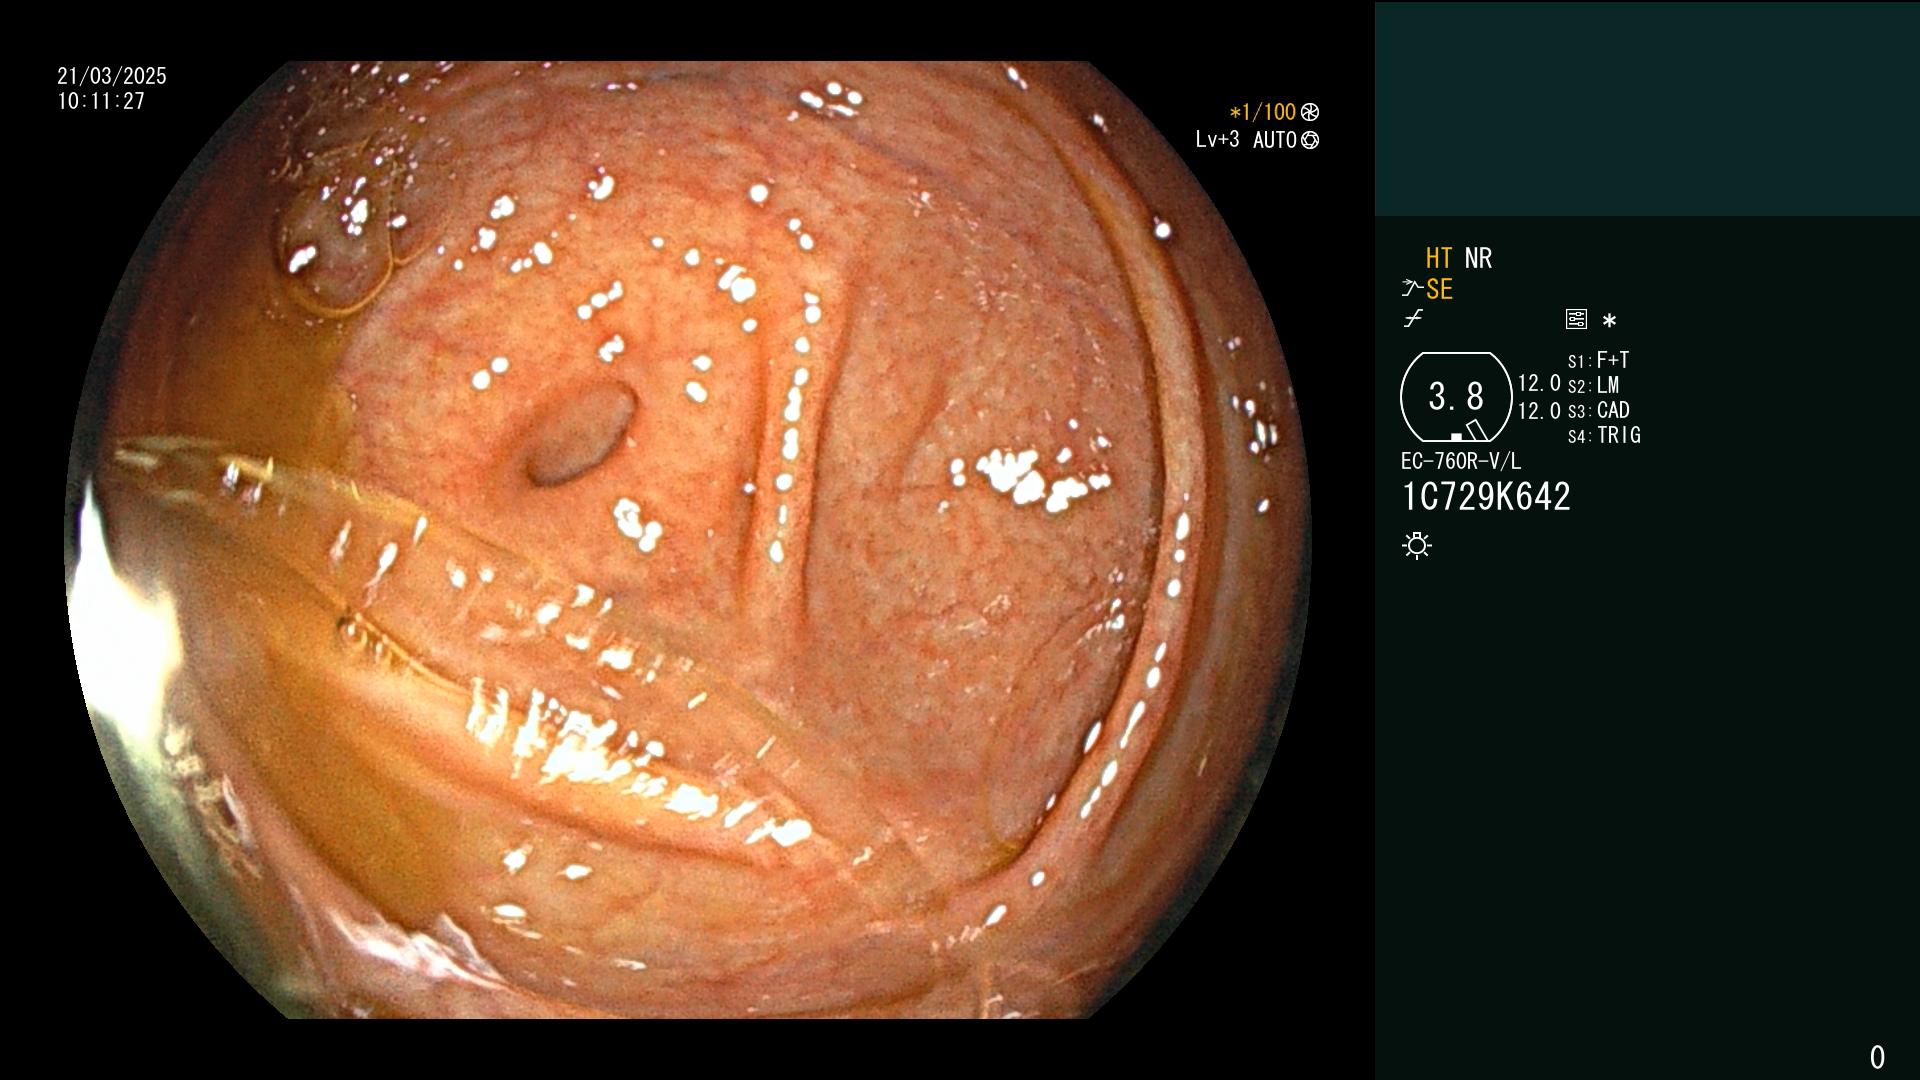Click the HT indicator

pos(1439,258)
